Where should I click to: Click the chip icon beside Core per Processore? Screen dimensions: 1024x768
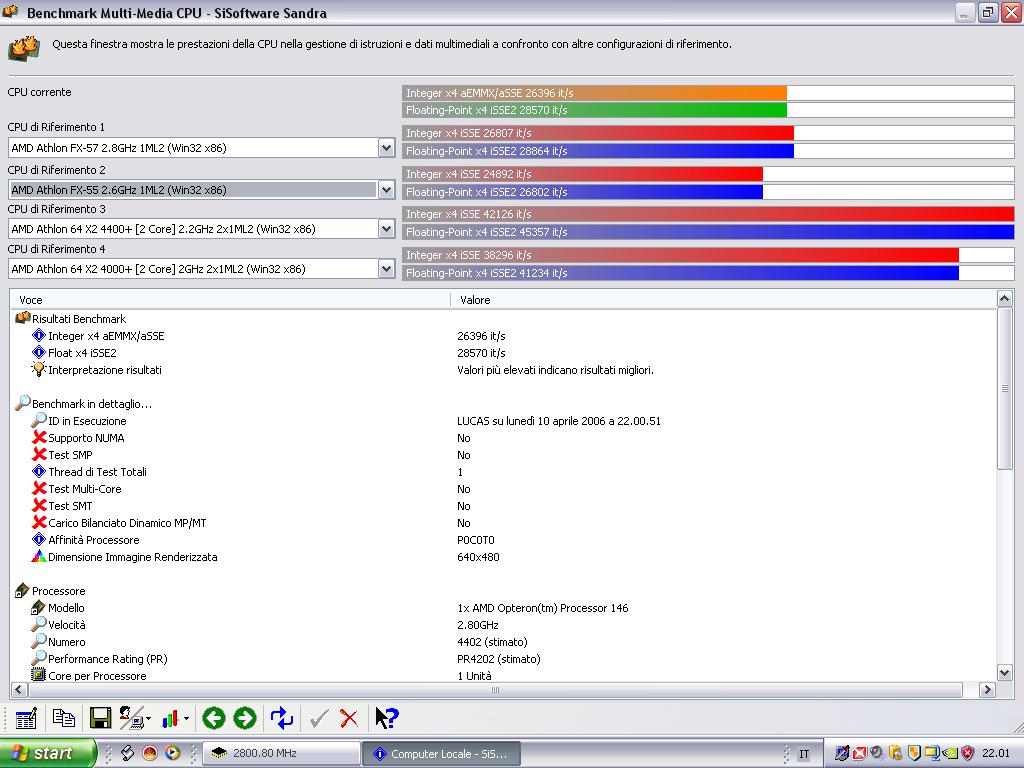[x=39, y=675]
